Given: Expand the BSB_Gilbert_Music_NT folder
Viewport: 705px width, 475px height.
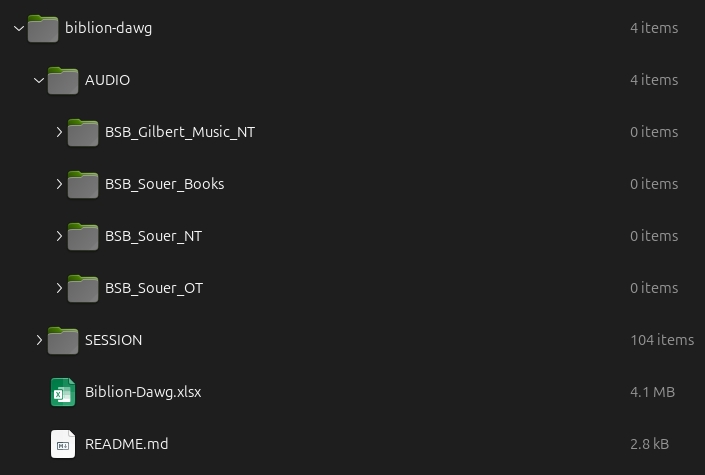Looking at the screenshot, I should tap(59, 132).
